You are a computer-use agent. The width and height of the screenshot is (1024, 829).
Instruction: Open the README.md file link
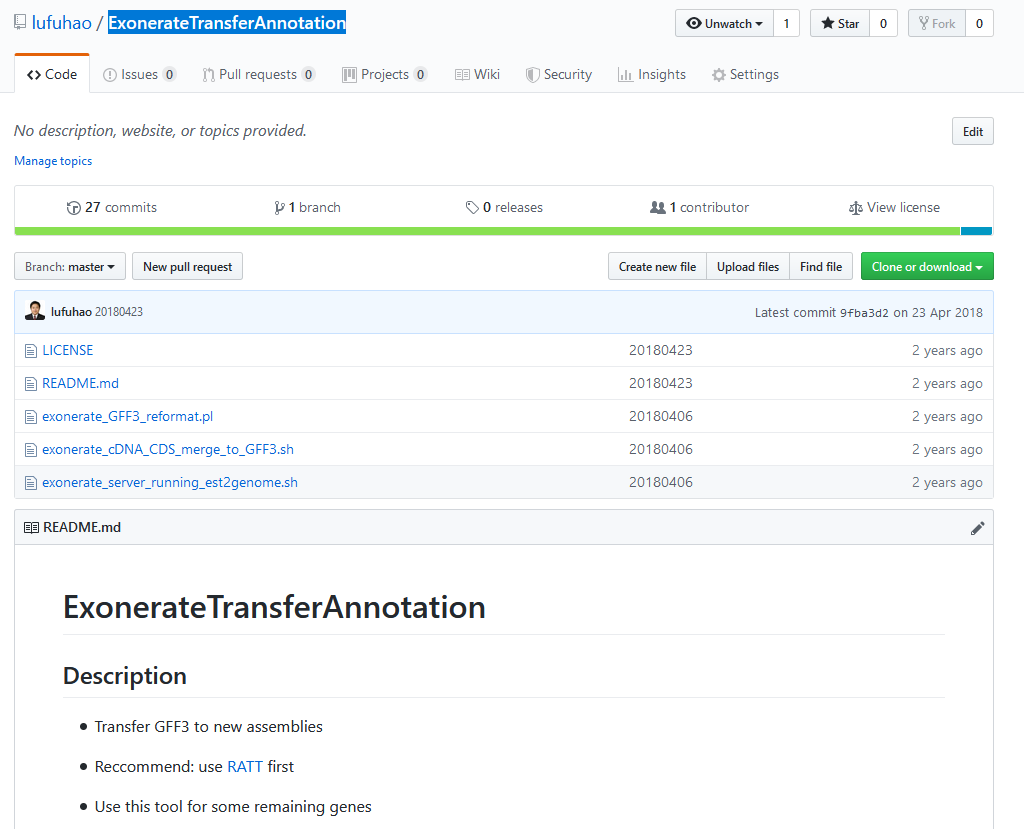(80, 383)
